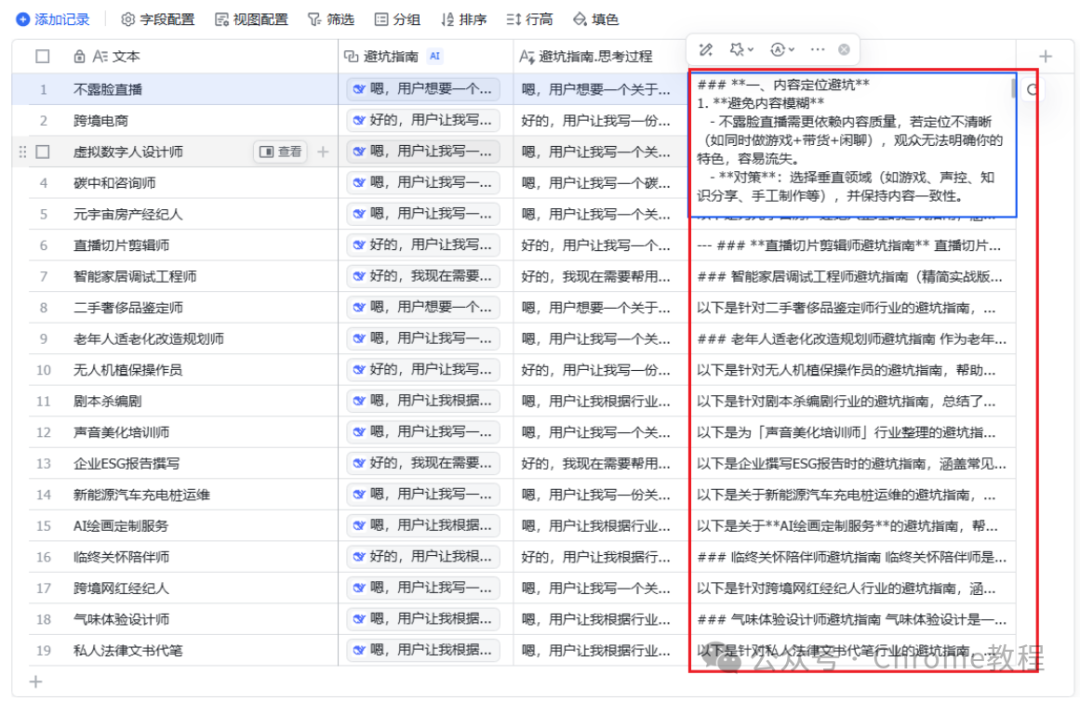Click the cell starting 以下是针对二手奢侈品鉴定师

click(853, 308)
